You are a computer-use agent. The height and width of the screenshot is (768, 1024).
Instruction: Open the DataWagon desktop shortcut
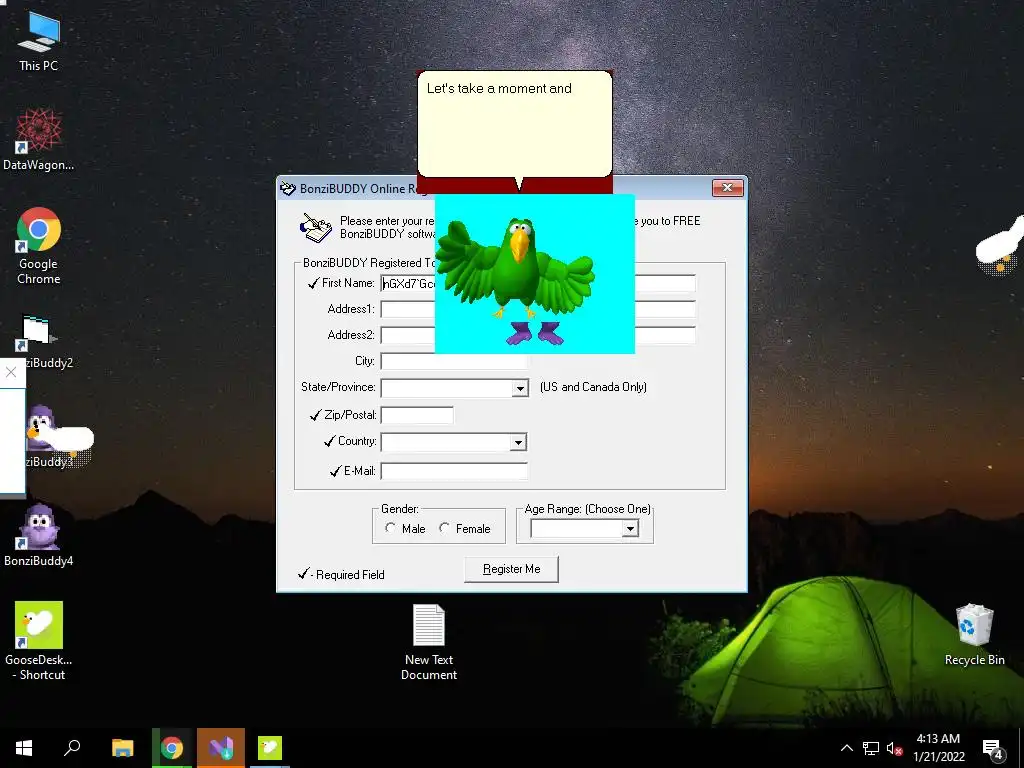pos(39,140)
